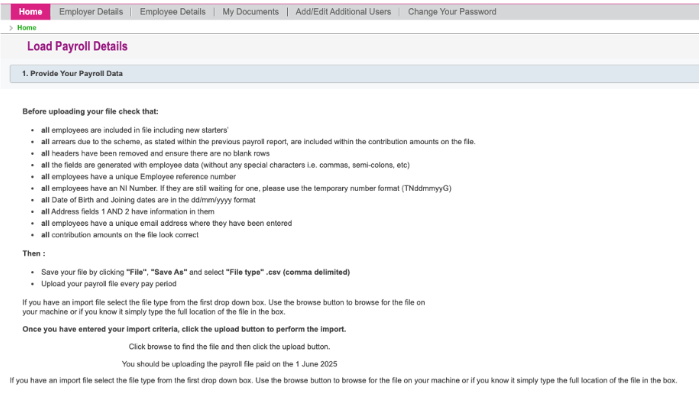Open Add/Edit Additional Users tab
Screen dimensions: 699x396
(x=343, y=12)
